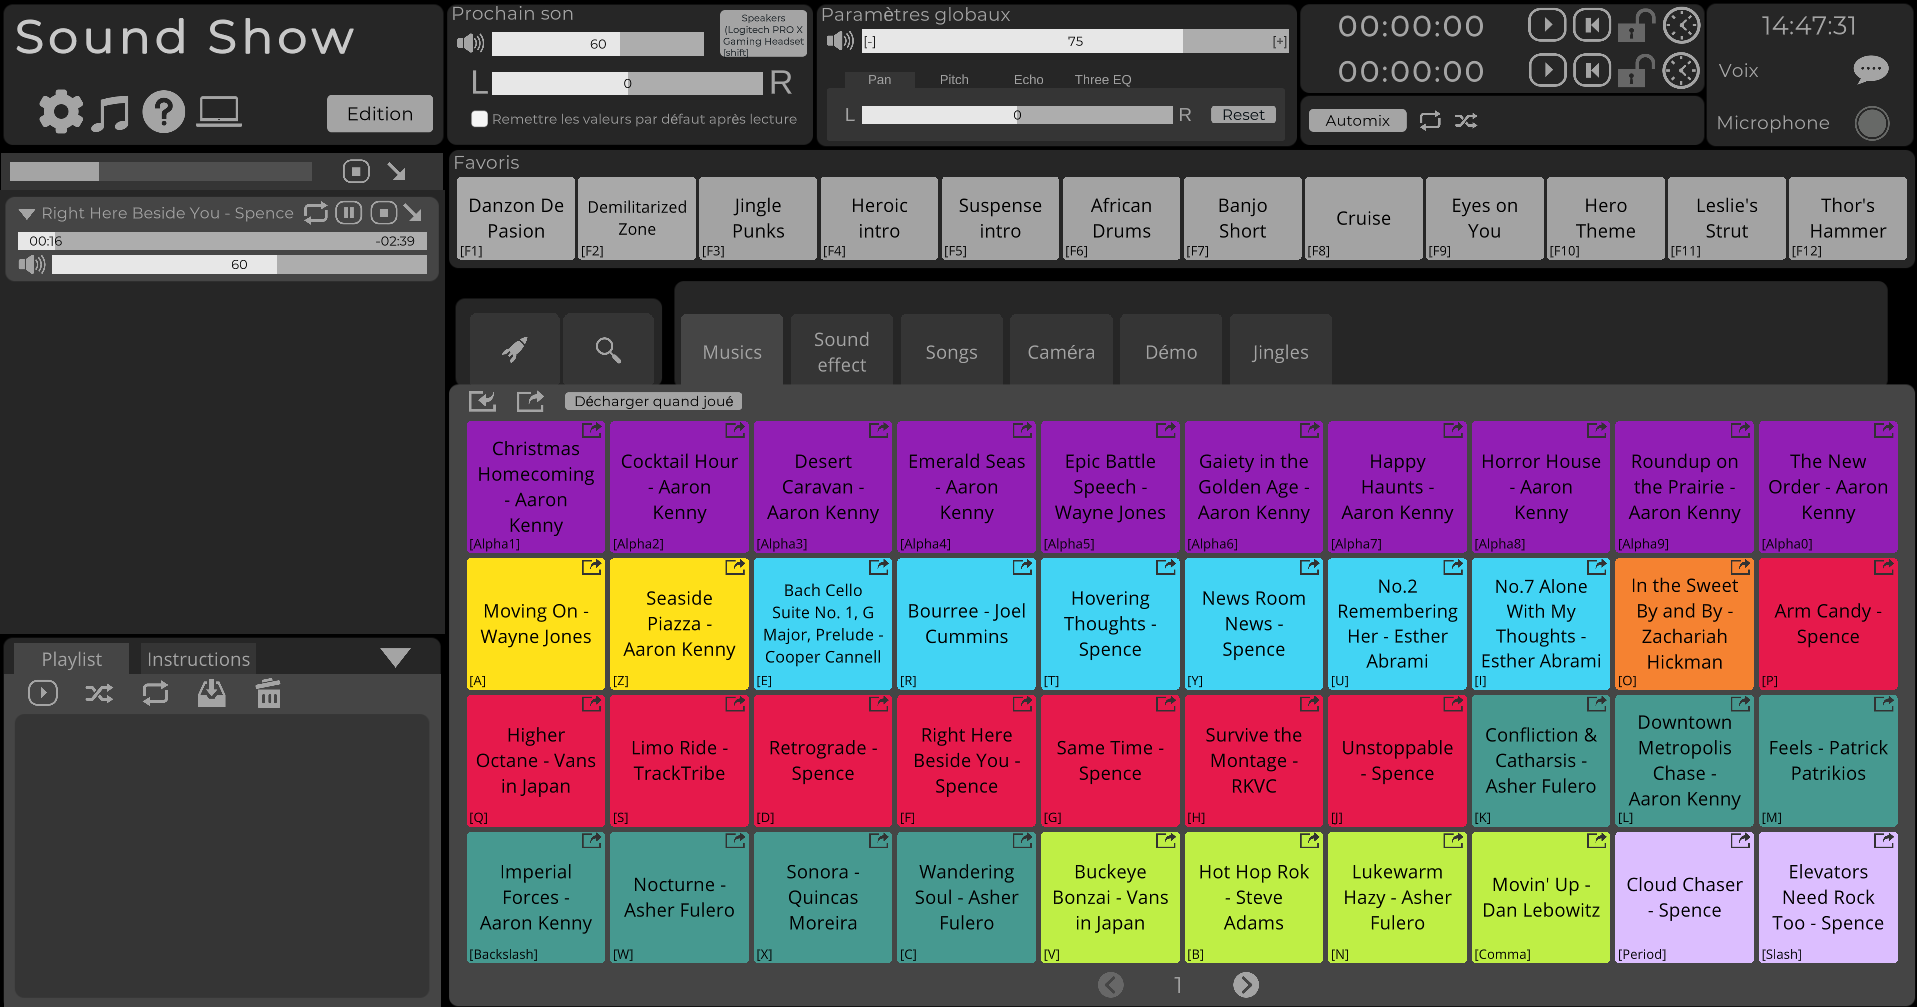1917x1007 pixels.
Task: Mute the global parameters speaker icon
Action: [840, 41]
